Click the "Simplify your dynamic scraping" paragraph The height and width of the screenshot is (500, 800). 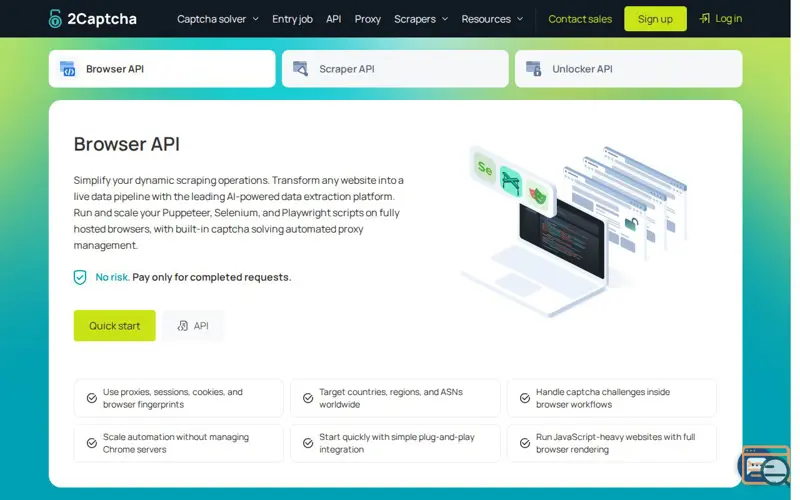click(x=239, y=212)
